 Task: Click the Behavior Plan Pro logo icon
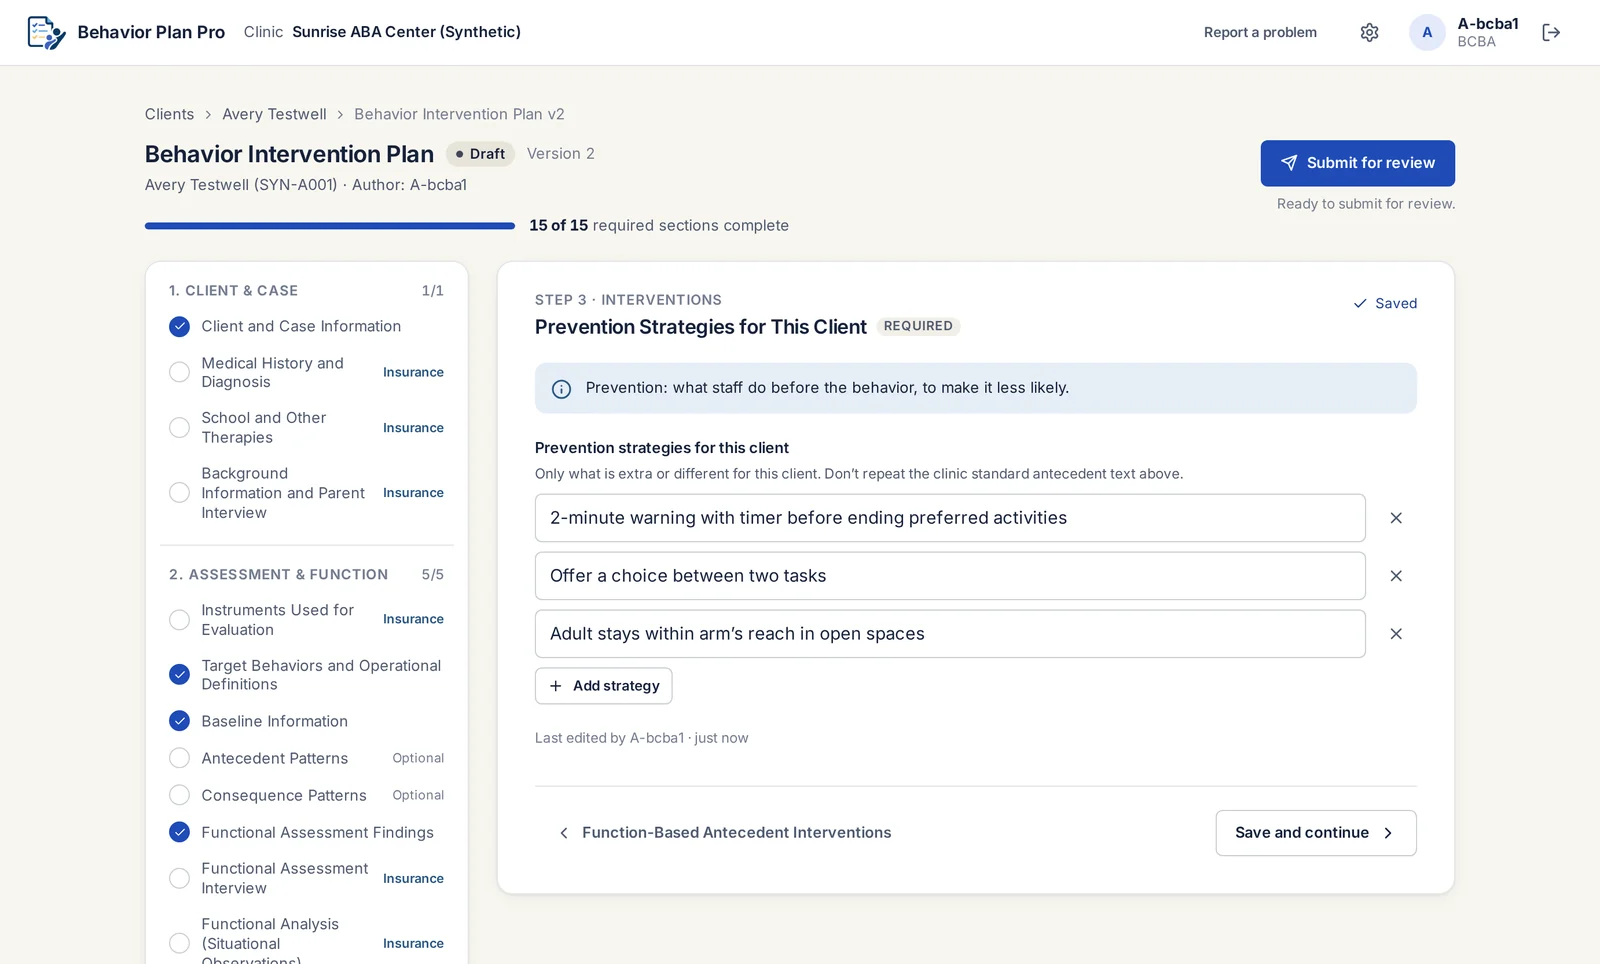pyautogui.click(x=46, y=32)
